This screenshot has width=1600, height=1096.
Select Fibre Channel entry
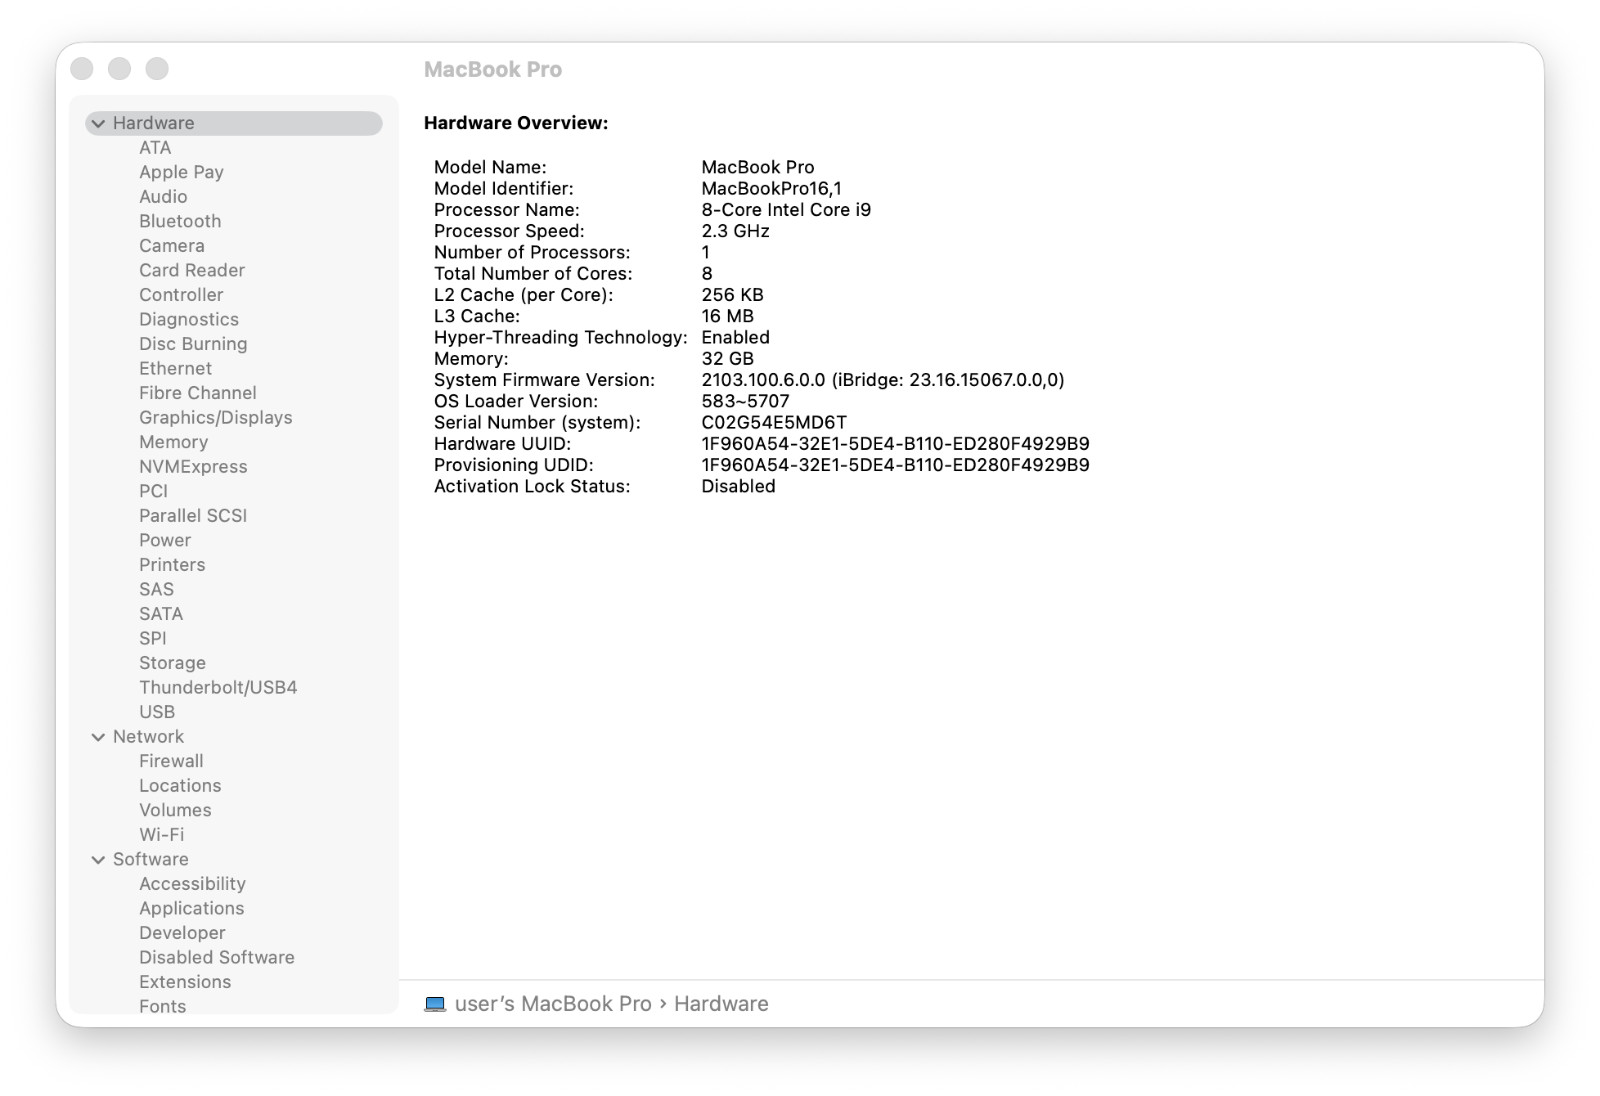[198, 393]
